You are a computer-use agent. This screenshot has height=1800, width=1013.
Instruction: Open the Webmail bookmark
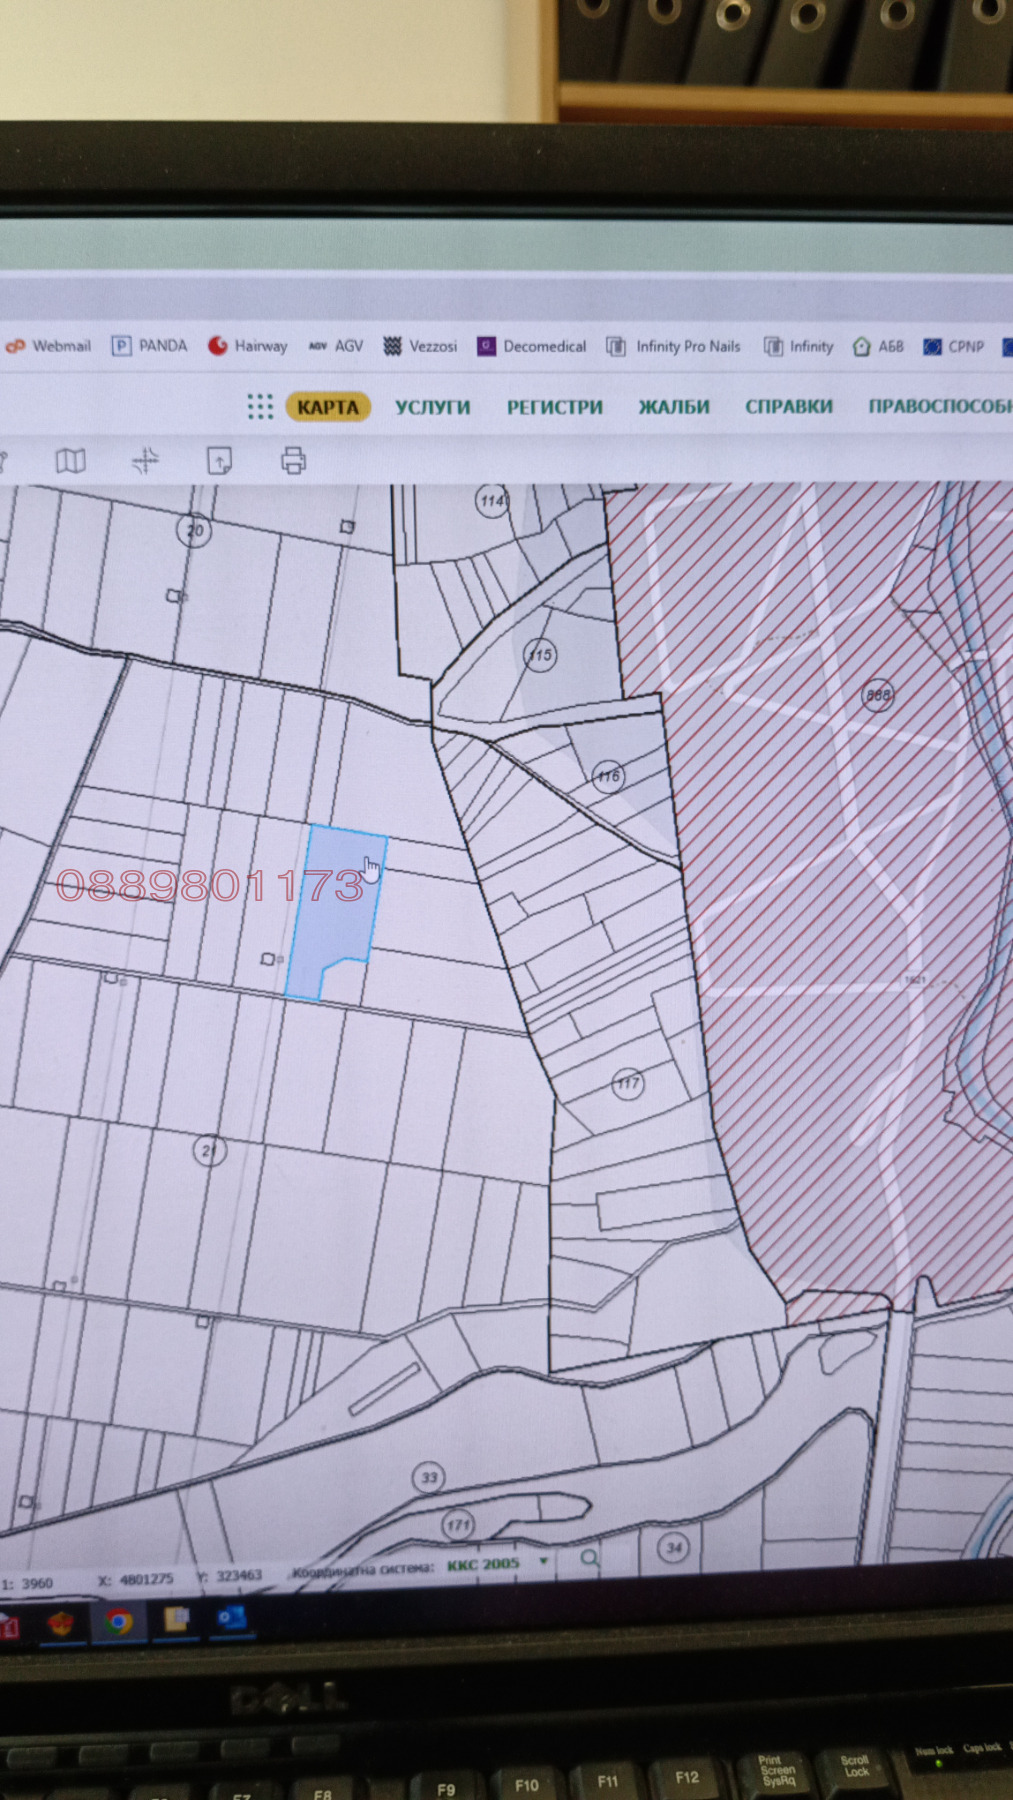point(49,346)
